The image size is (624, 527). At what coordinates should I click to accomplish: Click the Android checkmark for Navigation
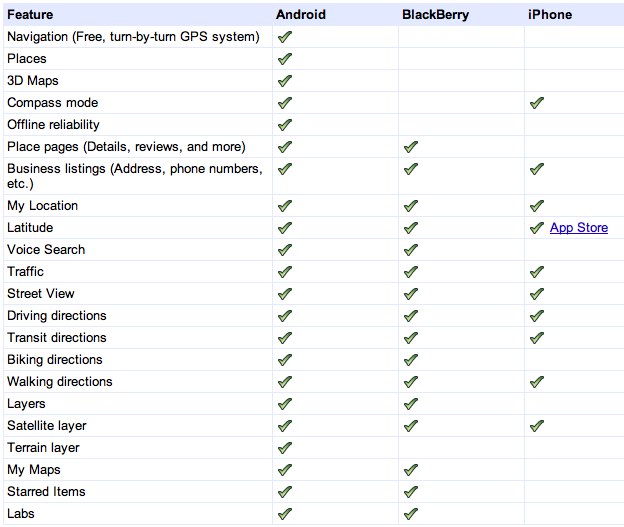(x=285, y=37)
